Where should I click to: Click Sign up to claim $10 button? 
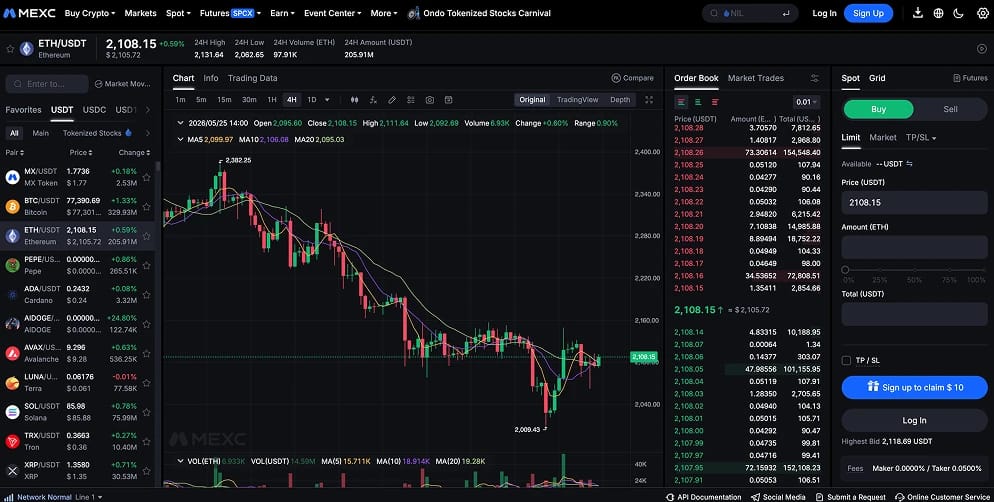[914, 387]
